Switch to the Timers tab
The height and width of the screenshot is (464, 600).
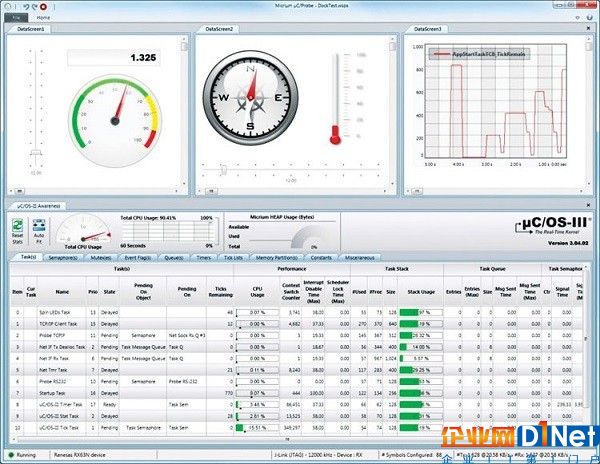(204, 258)
